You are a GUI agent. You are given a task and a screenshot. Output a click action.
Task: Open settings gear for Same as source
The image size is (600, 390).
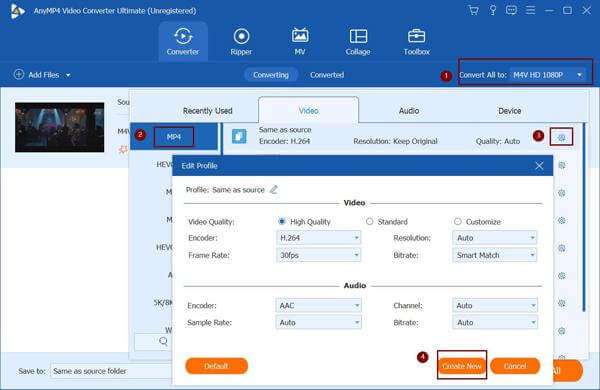pos(561,137)
